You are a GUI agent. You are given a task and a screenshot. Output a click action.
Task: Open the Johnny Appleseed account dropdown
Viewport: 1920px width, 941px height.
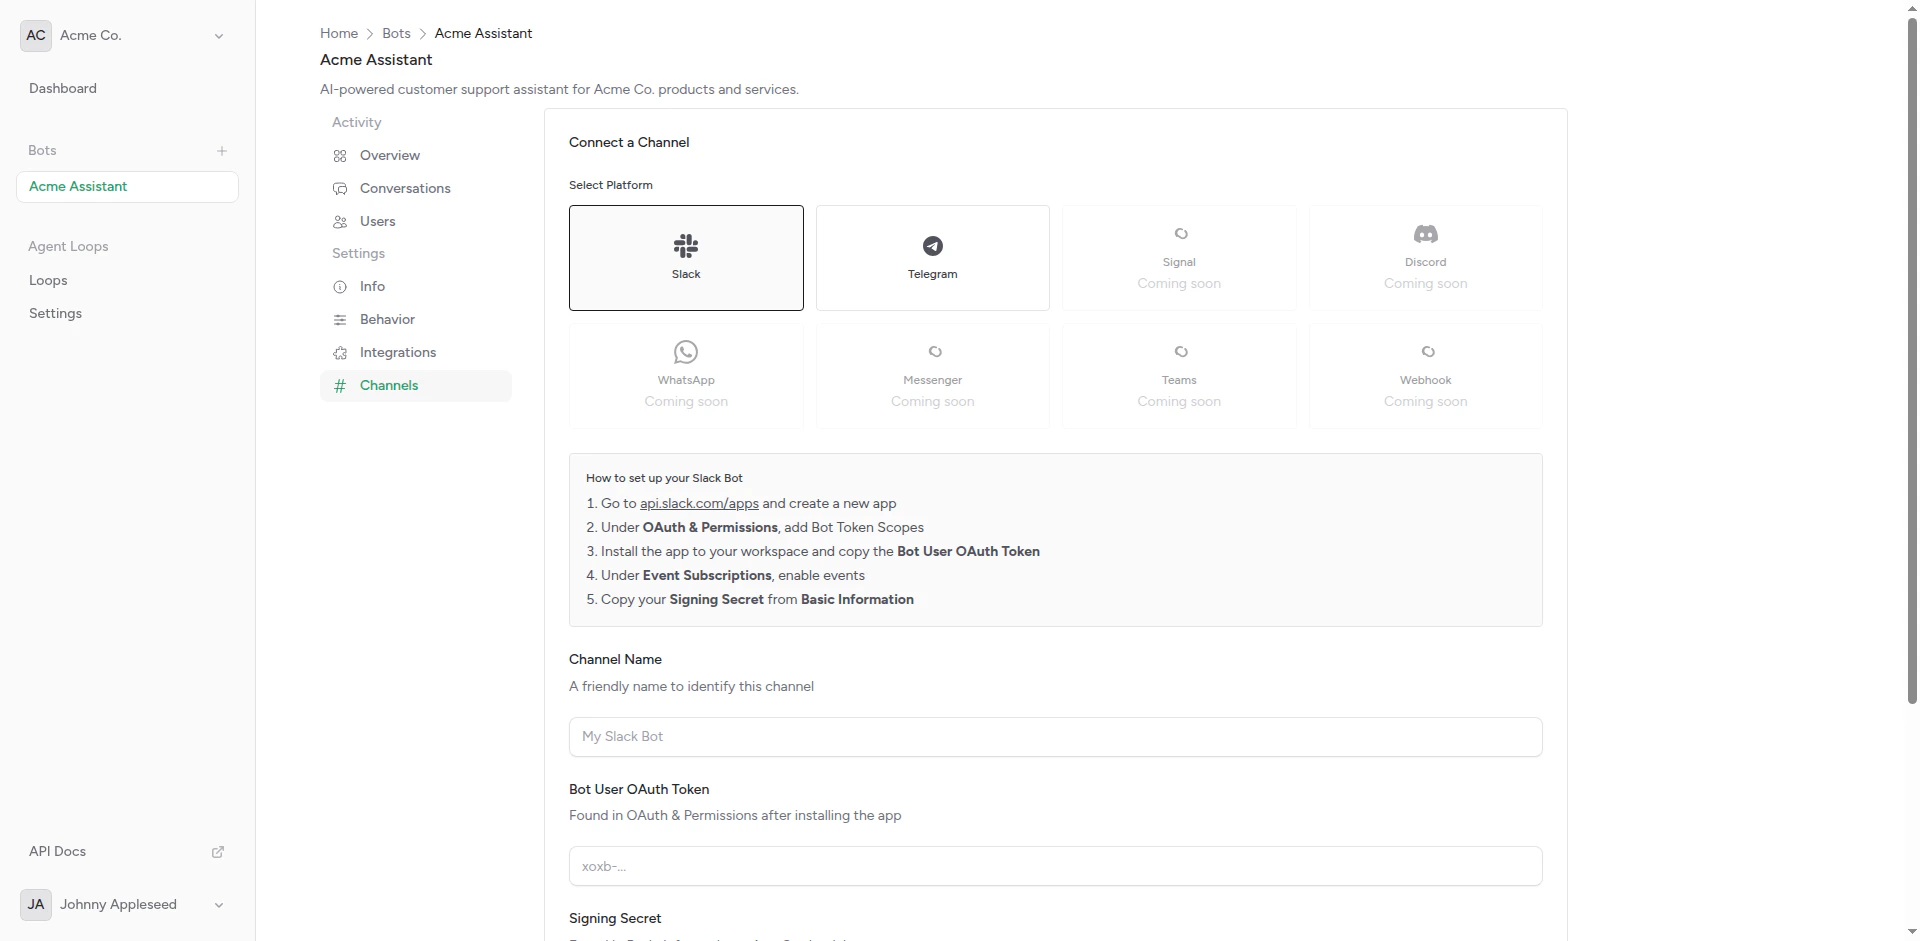(x=218, y=905)
